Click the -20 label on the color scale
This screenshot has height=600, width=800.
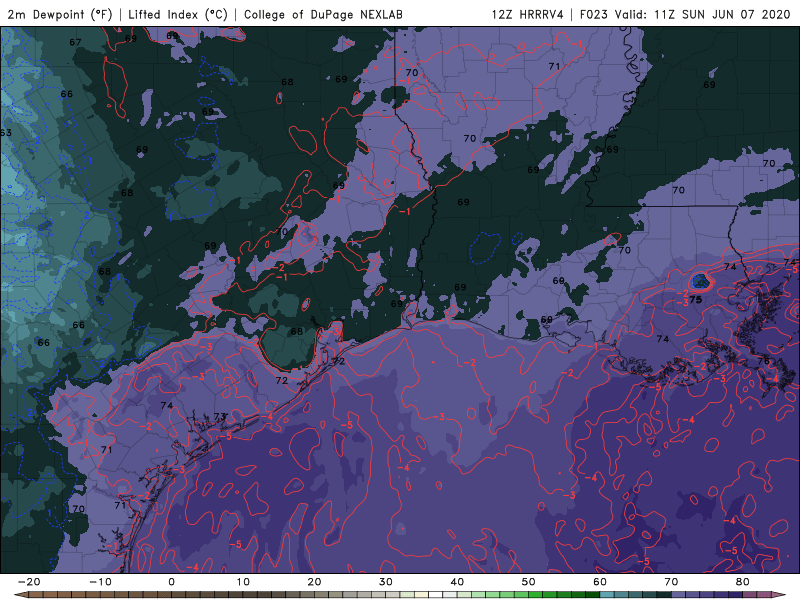coord(29,582)
